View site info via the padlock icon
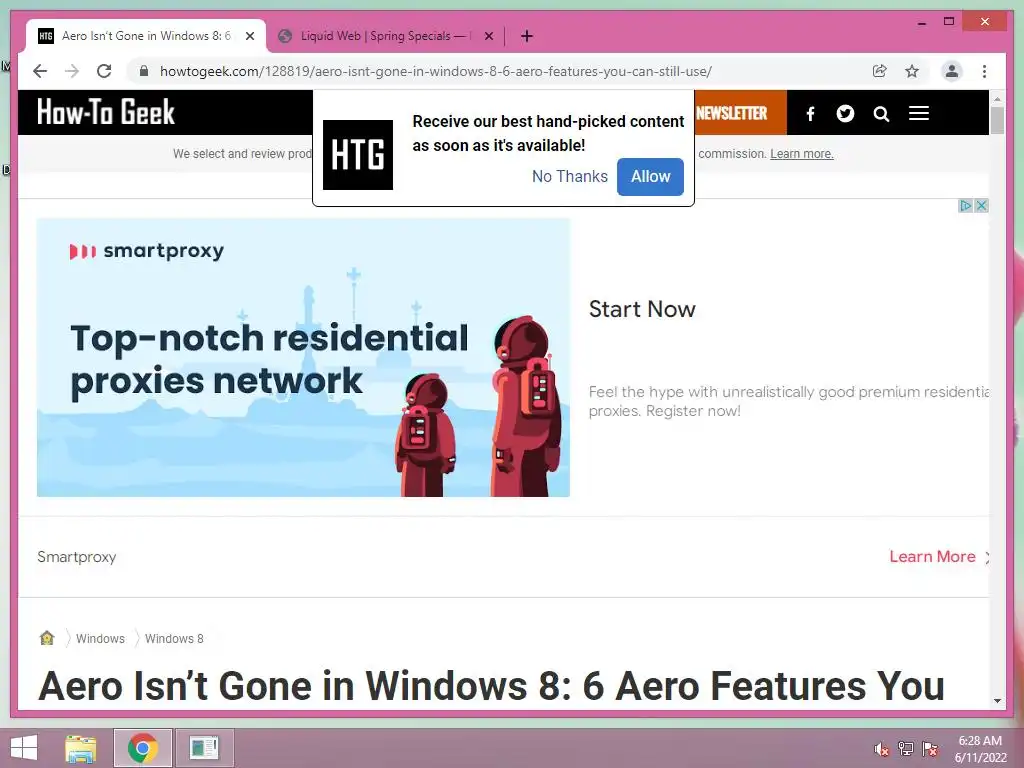 point(144,71)
